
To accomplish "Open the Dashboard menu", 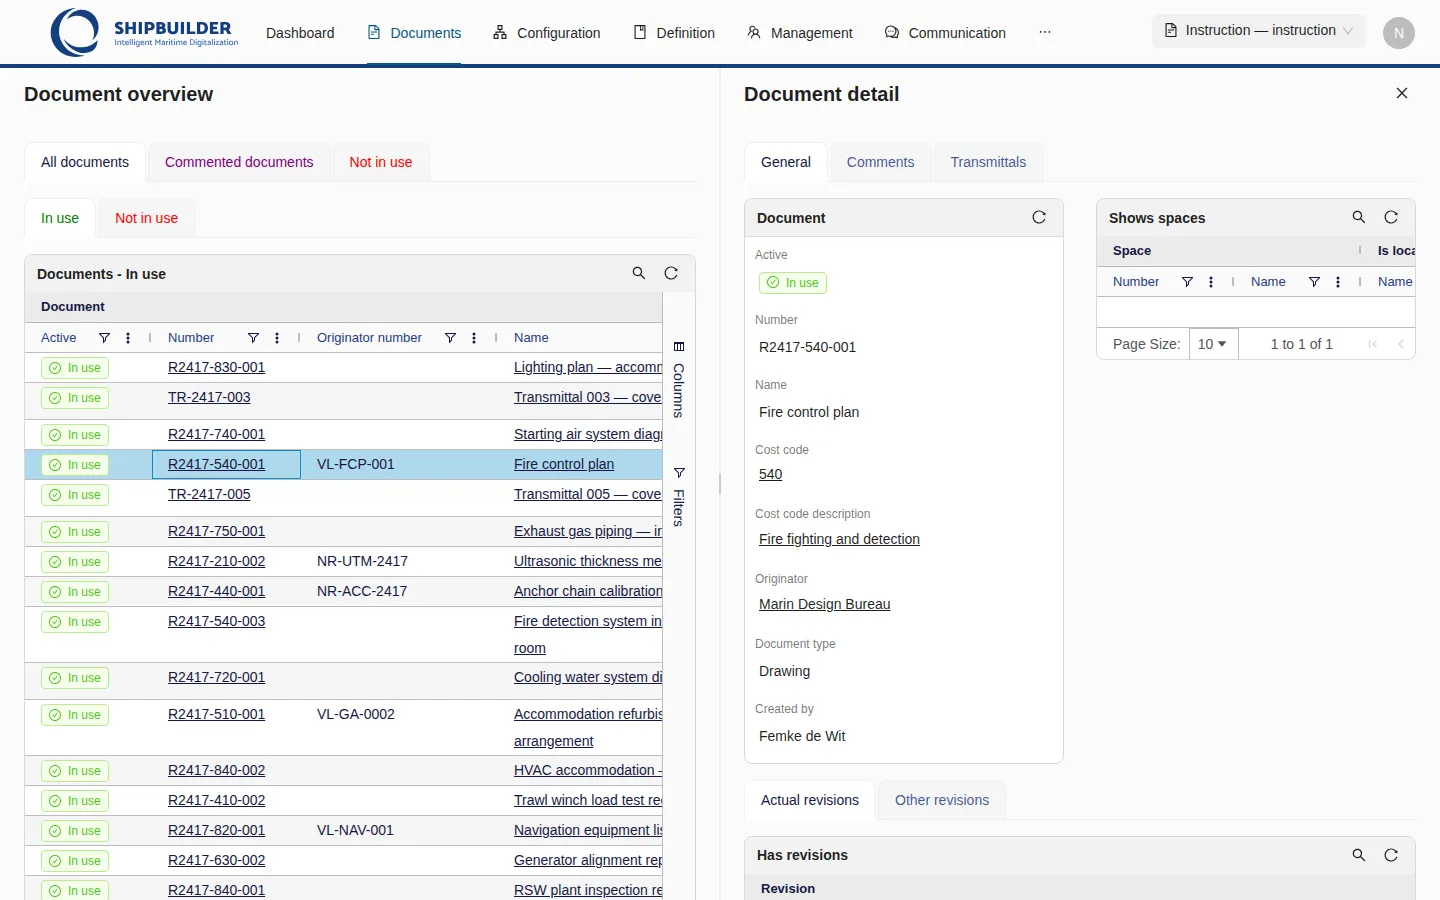I will 300,33.
